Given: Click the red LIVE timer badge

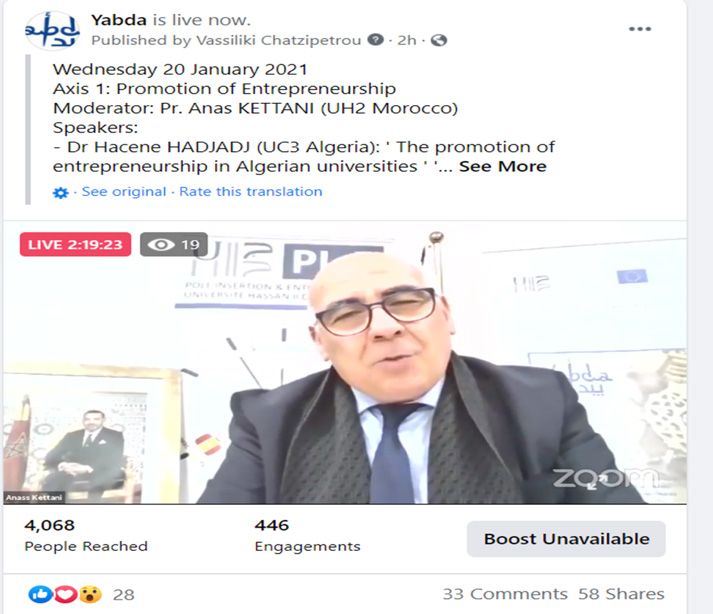Looking at the screenshot, I should coord(75,245).
